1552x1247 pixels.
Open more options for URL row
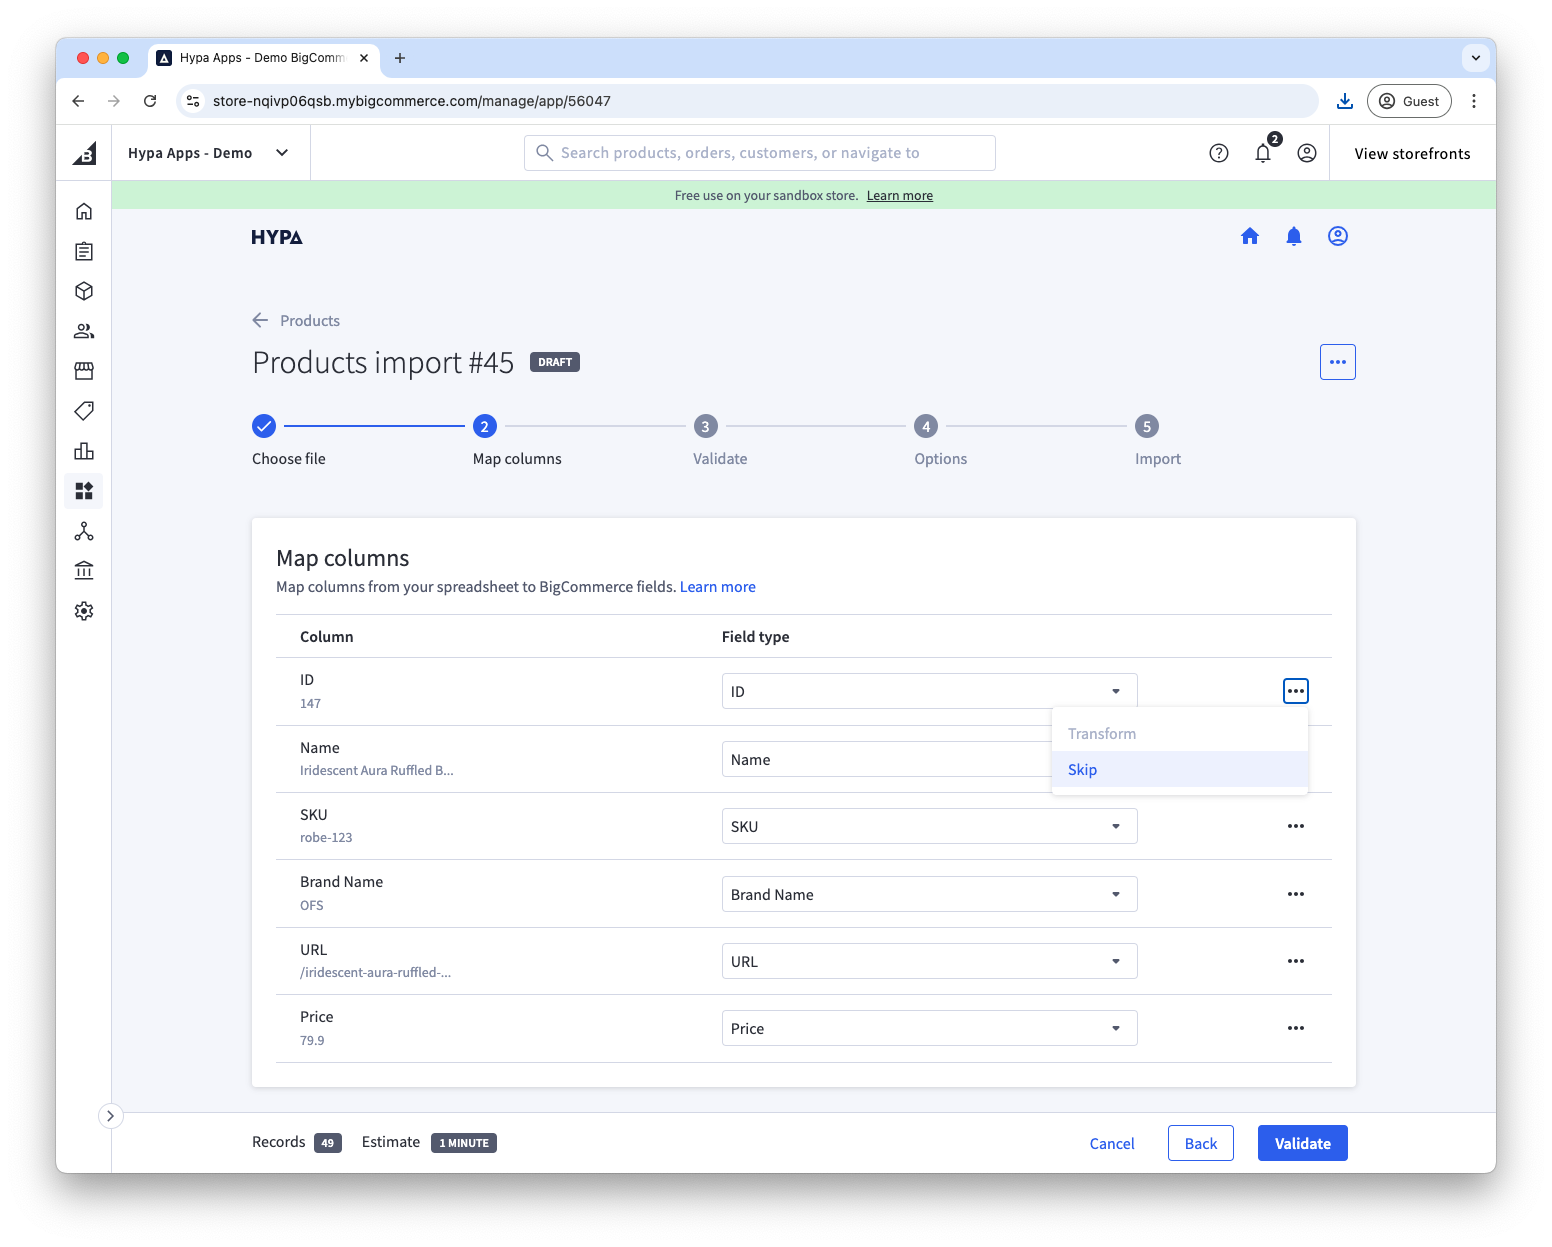click(x=1295, y=961)
